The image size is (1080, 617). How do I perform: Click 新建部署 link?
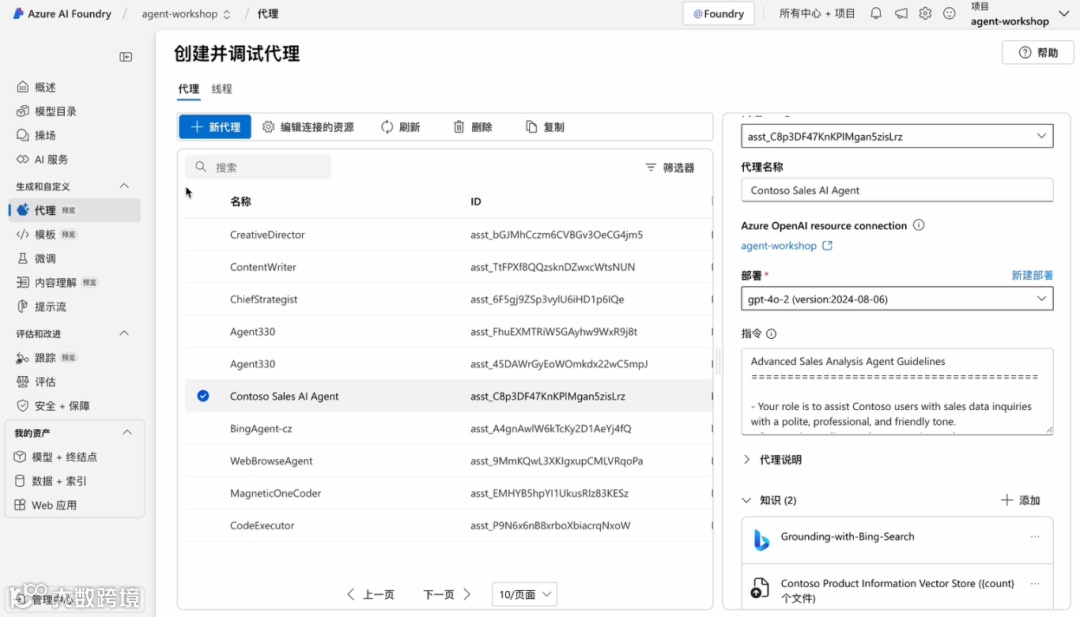pos(1032,275)
